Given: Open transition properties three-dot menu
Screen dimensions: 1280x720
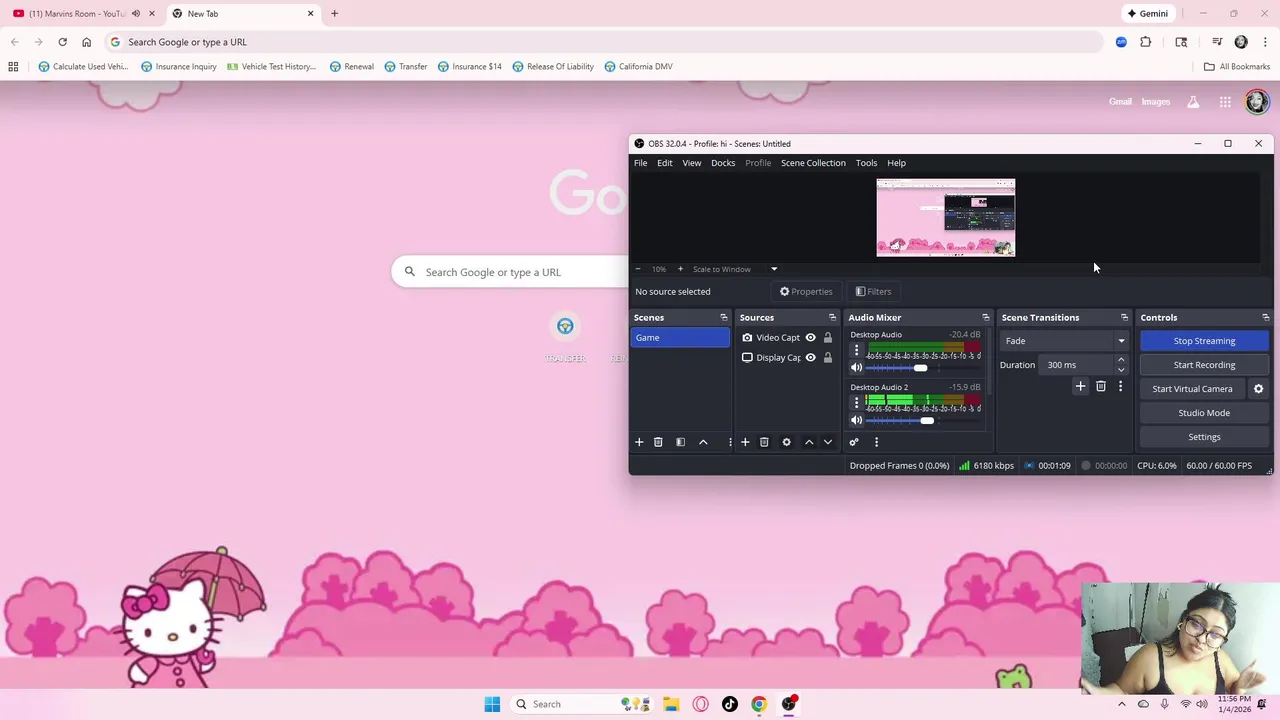Looking at the screenshot, I should pos(1120,386).
